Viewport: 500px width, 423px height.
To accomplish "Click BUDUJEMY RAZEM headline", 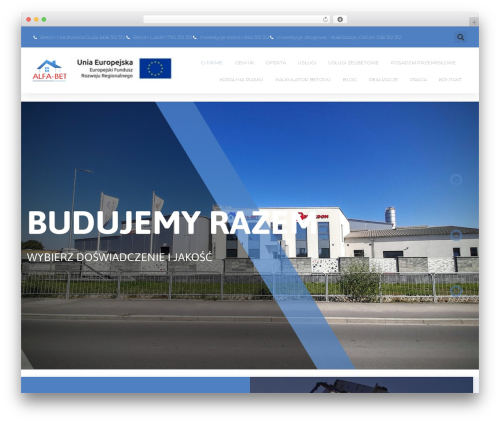I will pyautogui.click(x=172, y=223).
